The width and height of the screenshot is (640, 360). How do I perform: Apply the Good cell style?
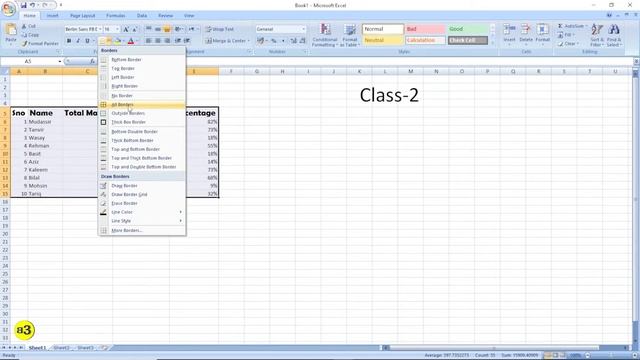pyautogui.click(x=468, y=29)
